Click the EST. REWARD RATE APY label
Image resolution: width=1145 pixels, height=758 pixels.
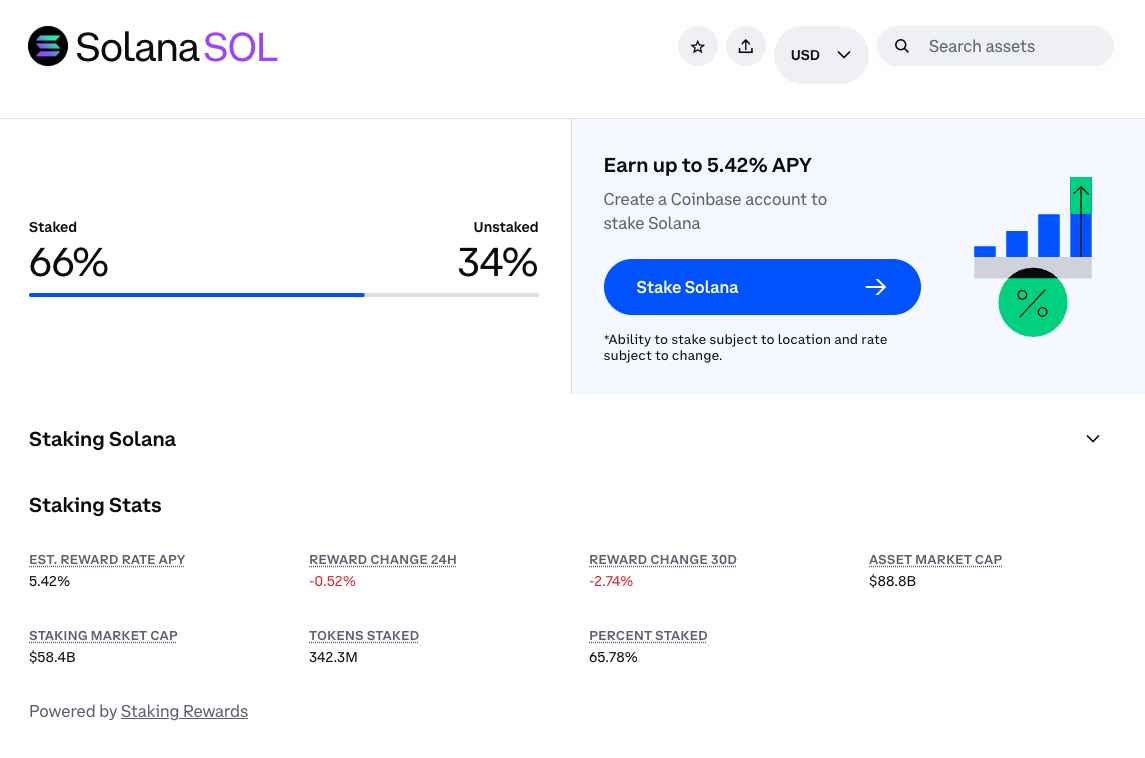pos(107,559)
